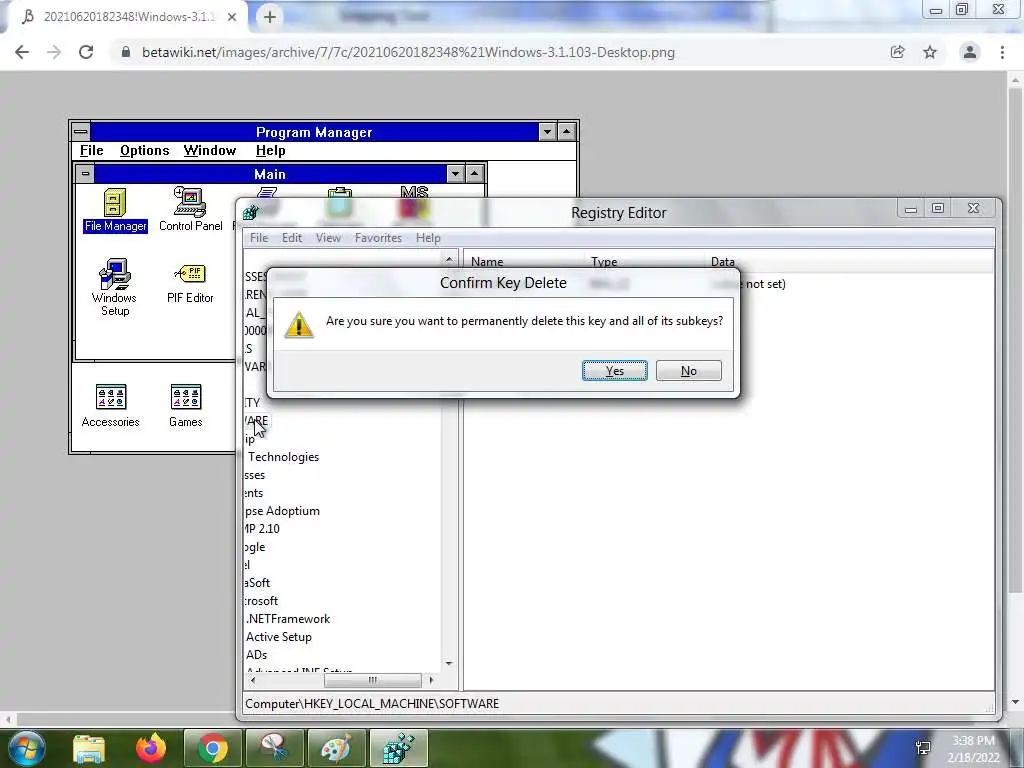Click tree horizontal scroll right arrow
Viewport: 1024px width, 768px height.
coord(431,680)
